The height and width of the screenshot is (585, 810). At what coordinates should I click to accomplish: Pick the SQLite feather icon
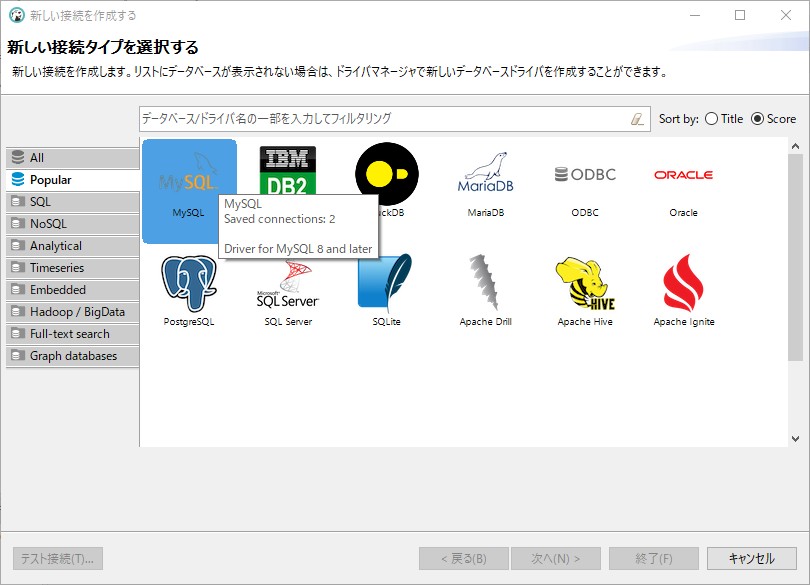point(386,282)
